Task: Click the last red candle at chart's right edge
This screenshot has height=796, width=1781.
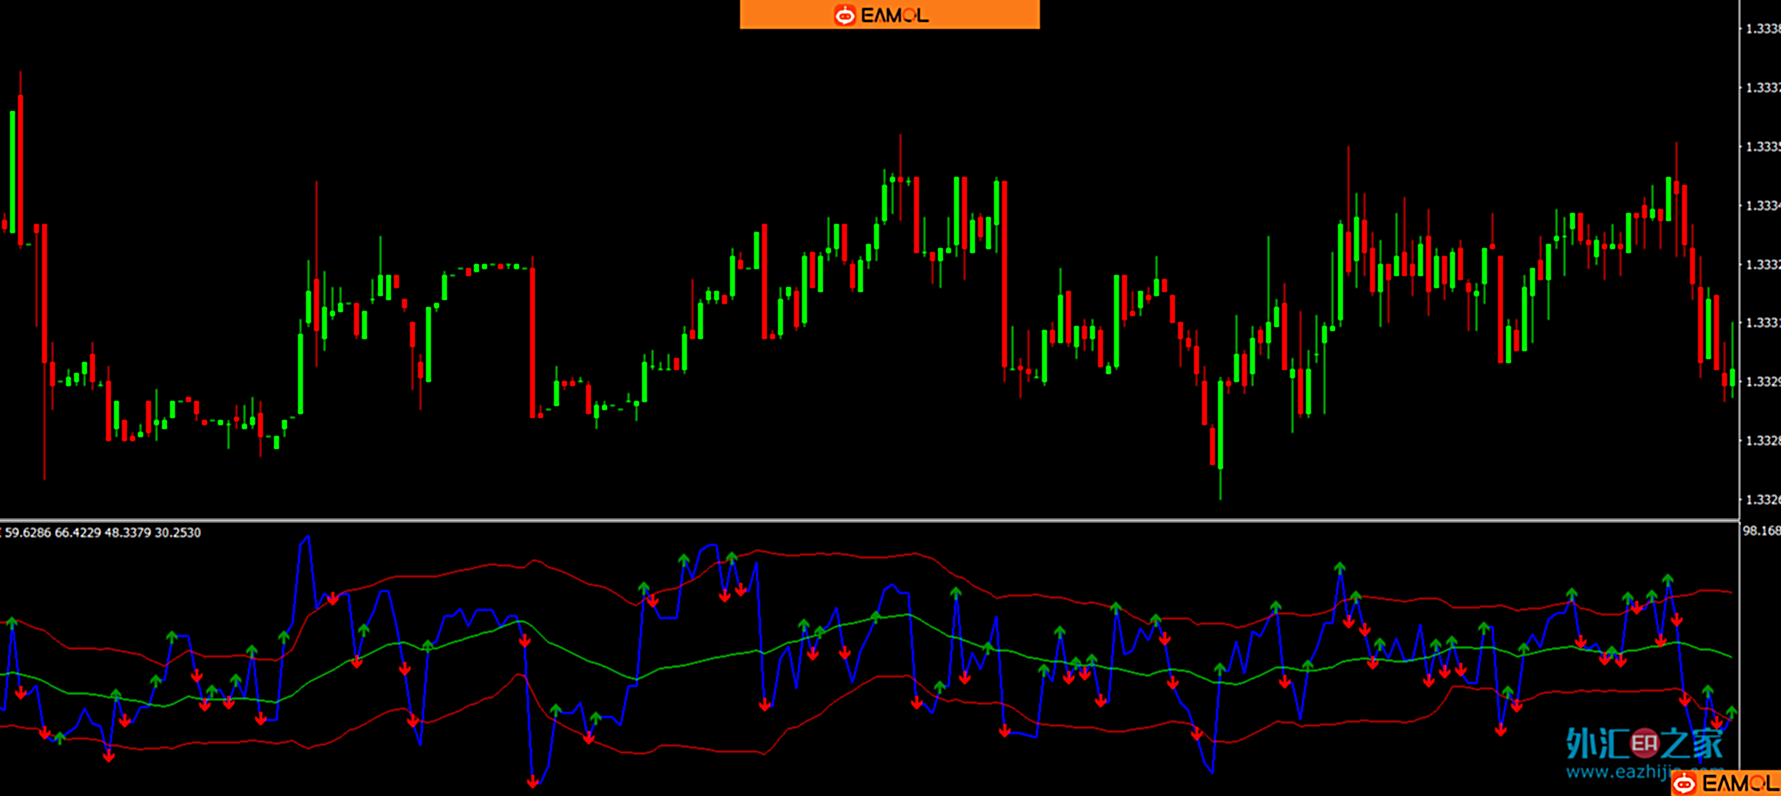Action: (1725, 378)
